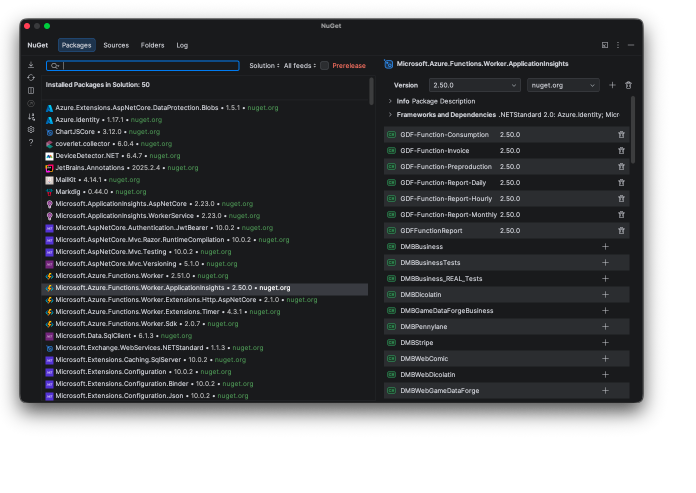Screen dimensions: 696x493
Task: Enable the Prerelease checkbox
Action: tap(324, 66)
